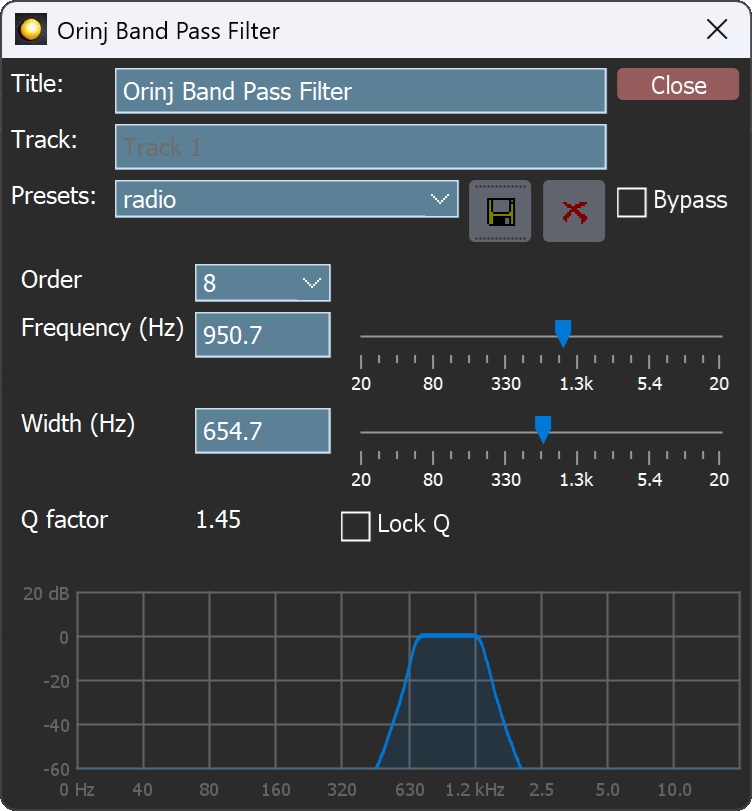Click the Title text field
The image size is (752, 811).
[360, 91]
